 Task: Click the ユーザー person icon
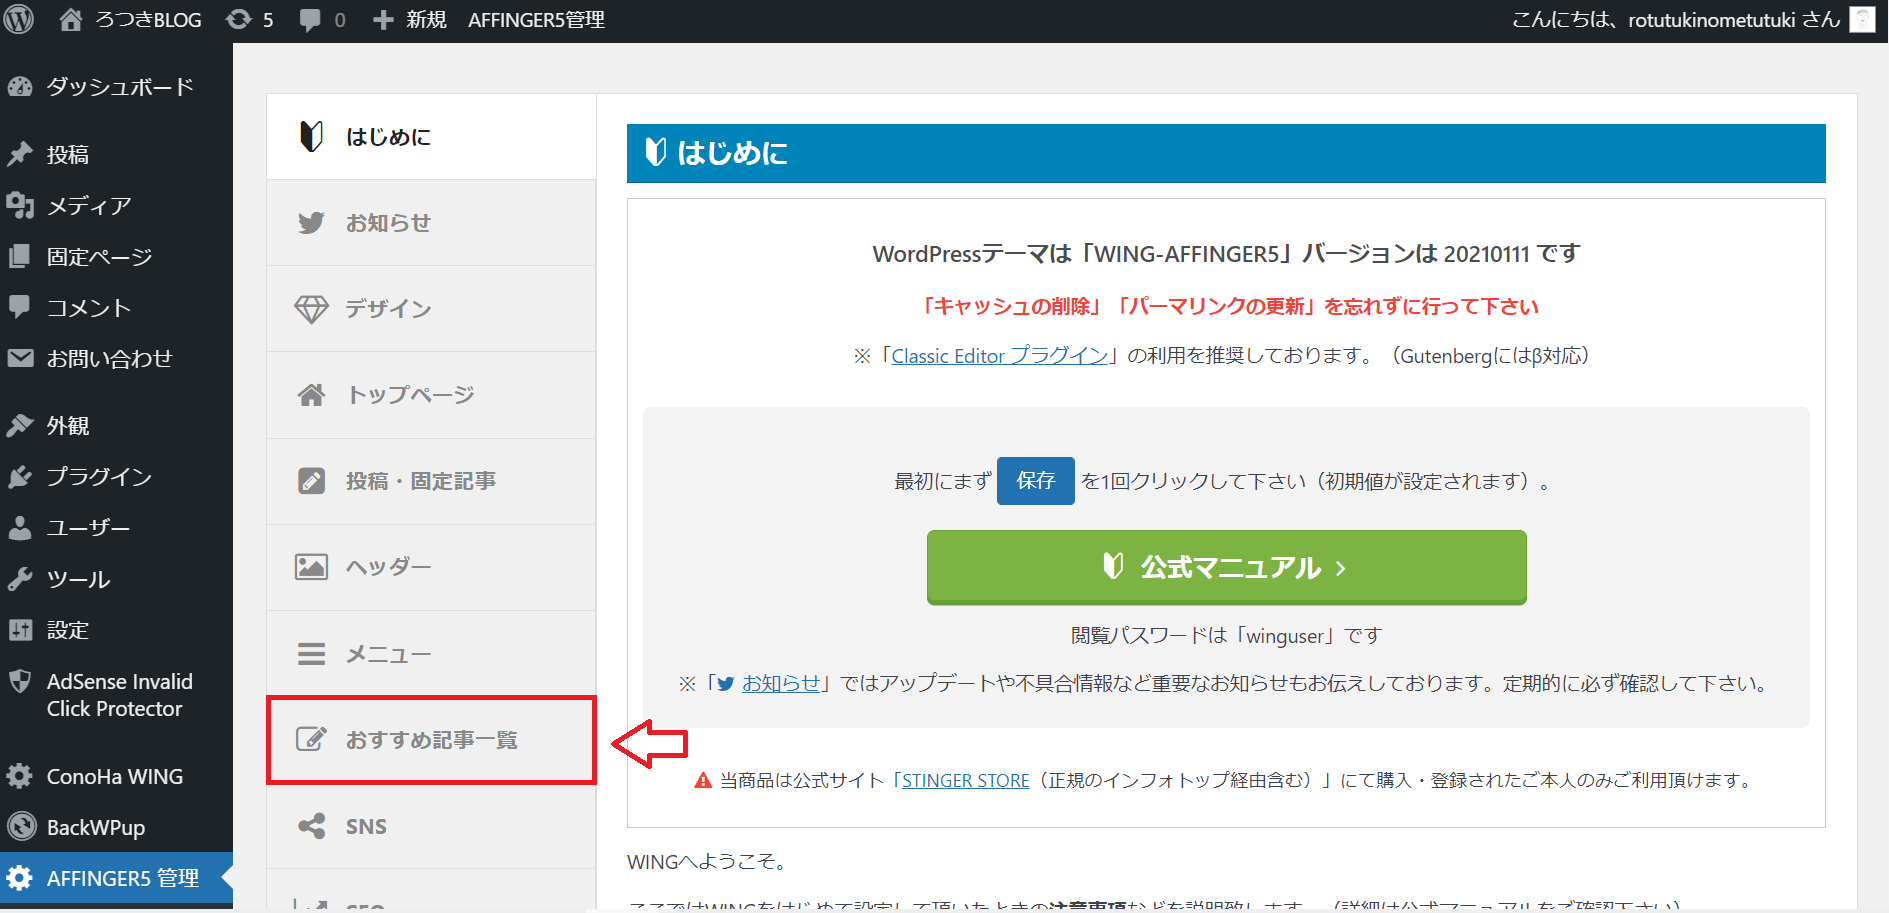[20, 527]
